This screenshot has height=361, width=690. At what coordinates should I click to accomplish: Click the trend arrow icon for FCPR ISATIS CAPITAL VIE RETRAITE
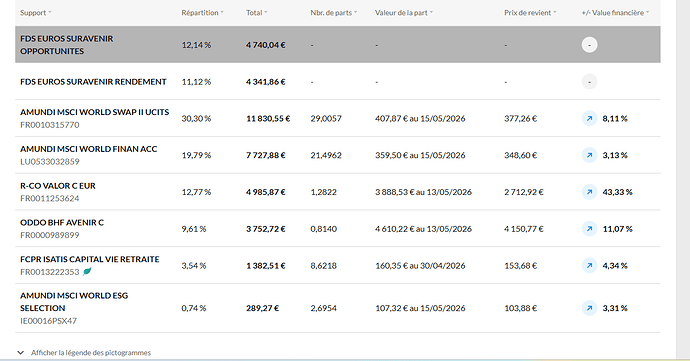589,265
